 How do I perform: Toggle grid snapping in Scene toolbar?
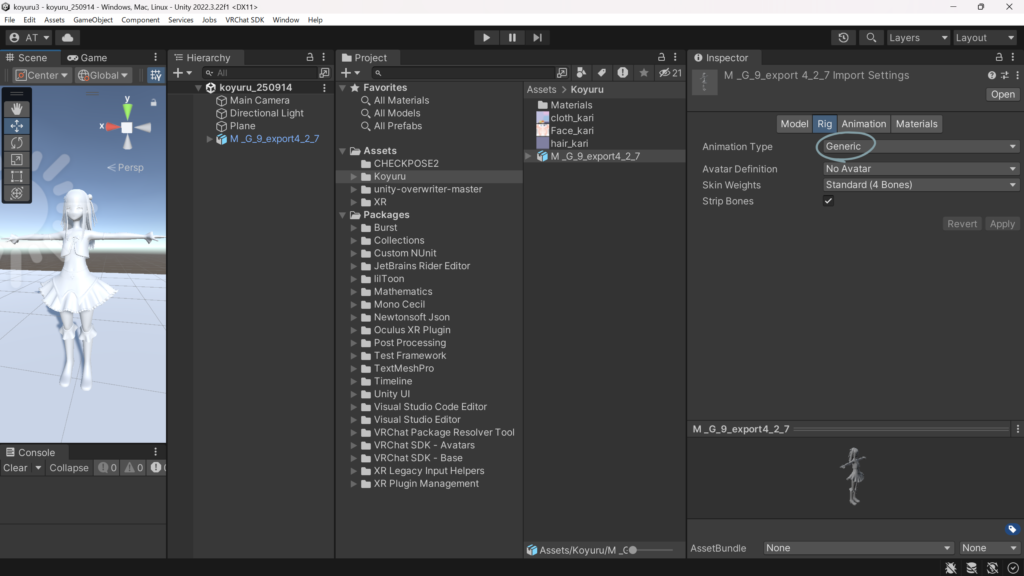(156, 75)
